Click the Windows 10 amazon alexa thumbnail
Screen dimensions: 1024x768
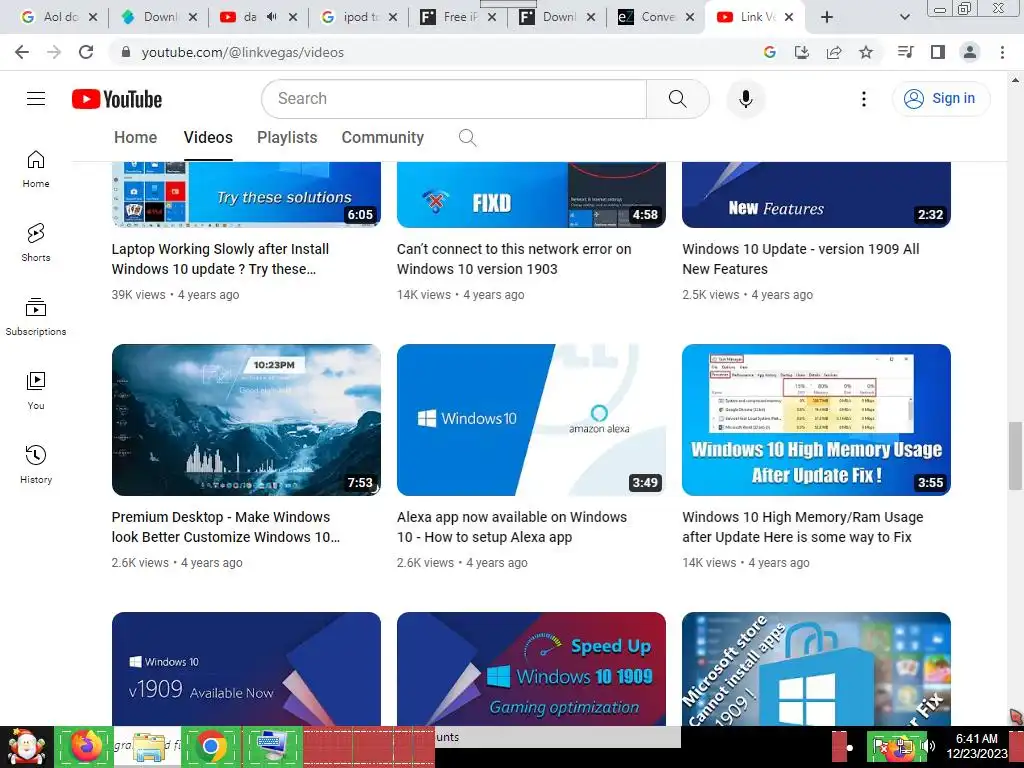point(532,420)
